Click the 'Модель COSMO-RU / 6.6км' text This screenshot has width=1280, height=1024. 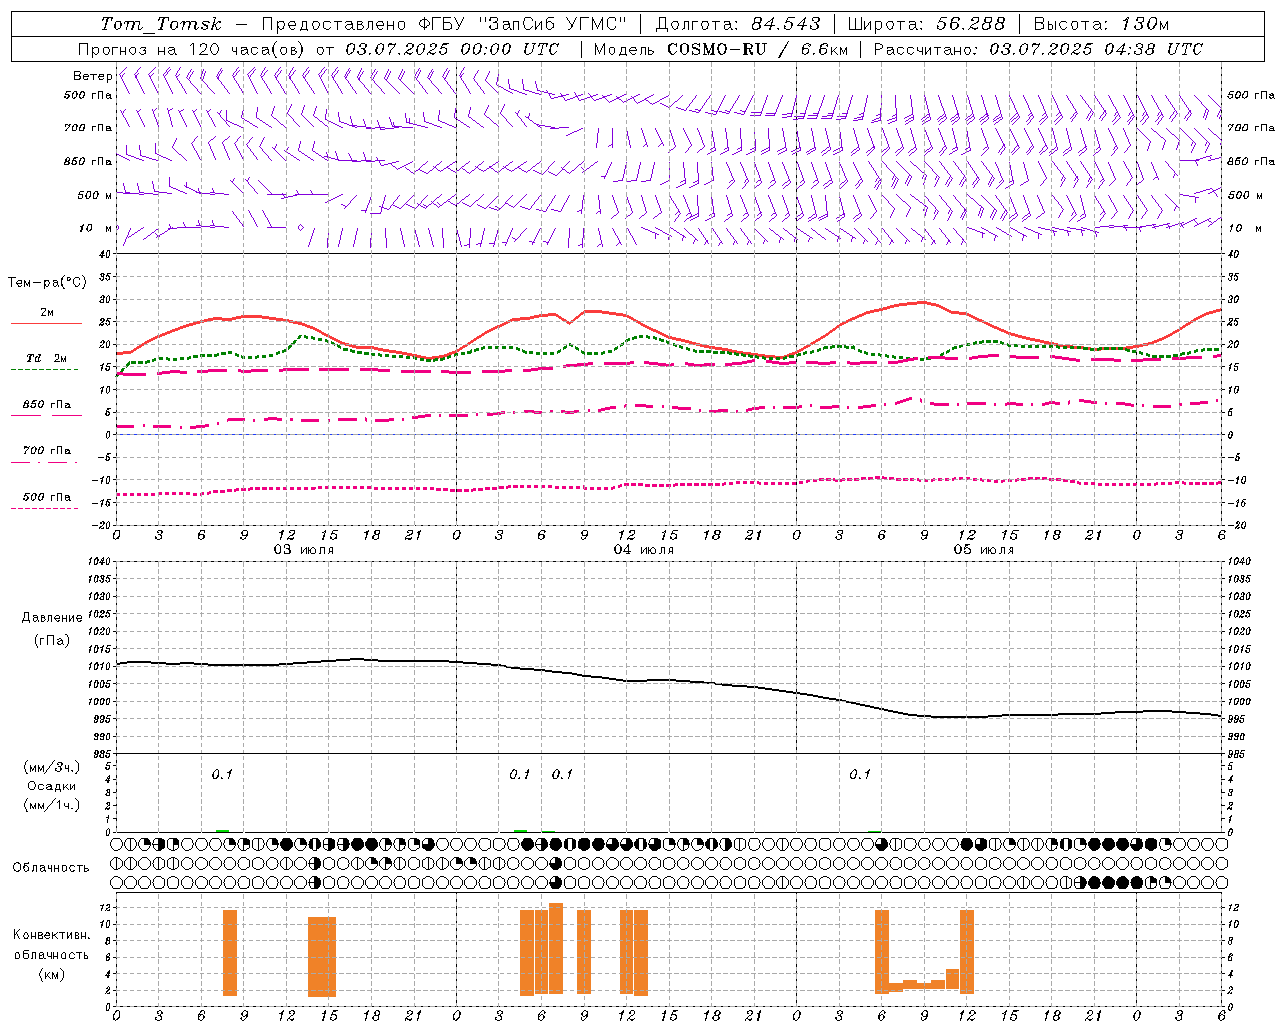click(x=721, y=49)
